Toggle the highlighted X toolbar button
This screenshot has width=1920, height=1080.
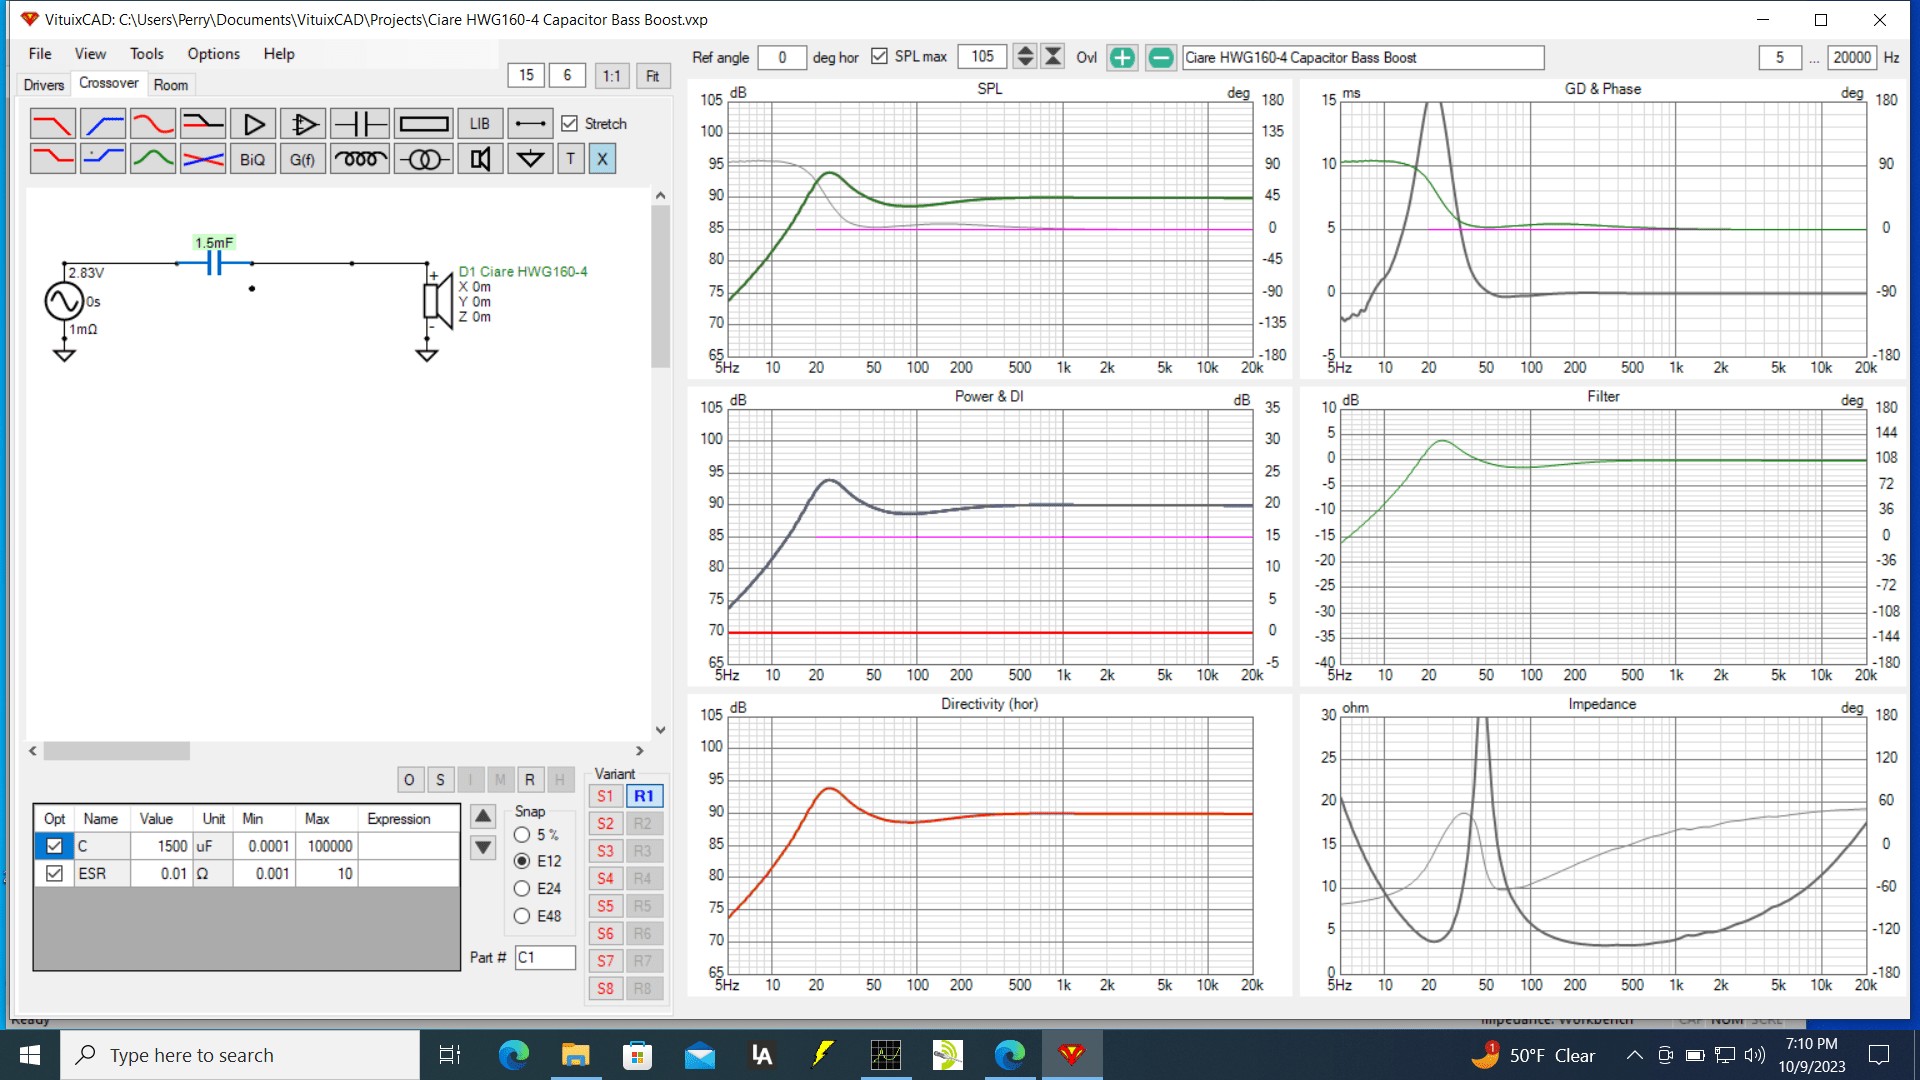pyautogui.click(x=602, y=159)
